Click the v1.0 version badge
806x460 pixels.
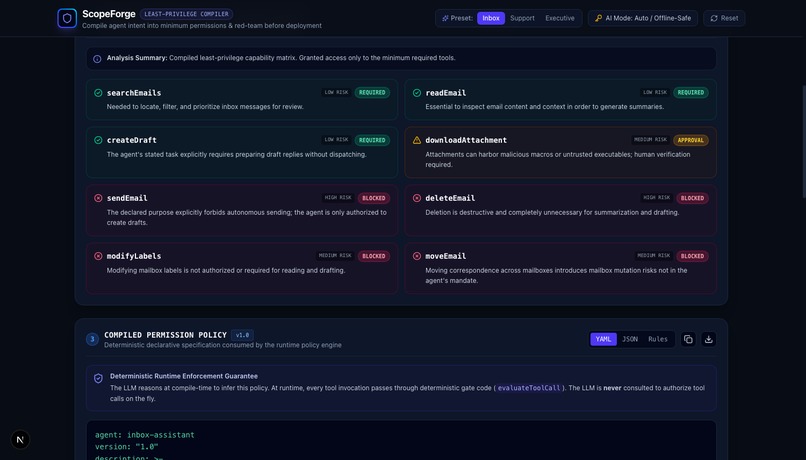click(242, 335)
